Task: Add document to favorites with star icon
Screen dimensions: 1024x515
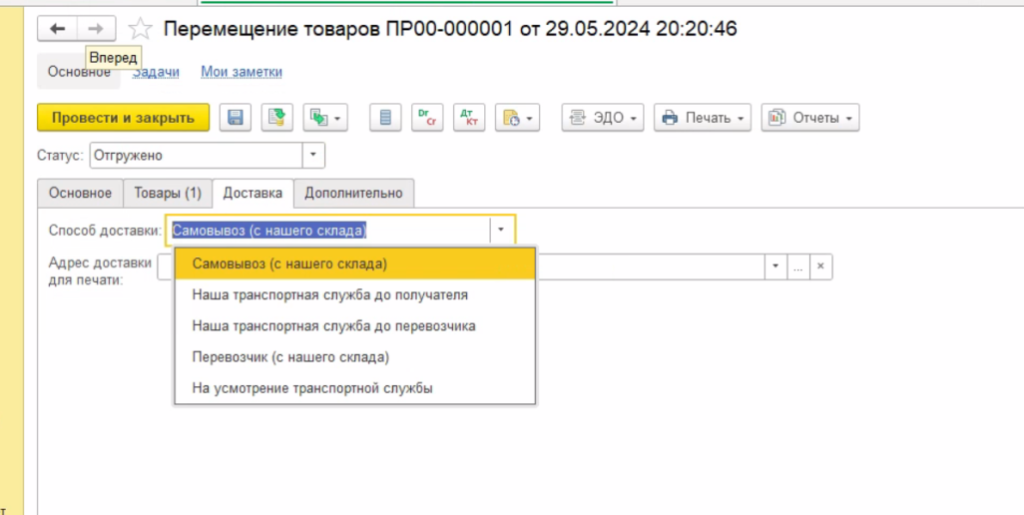Action: tap(141, 29)
